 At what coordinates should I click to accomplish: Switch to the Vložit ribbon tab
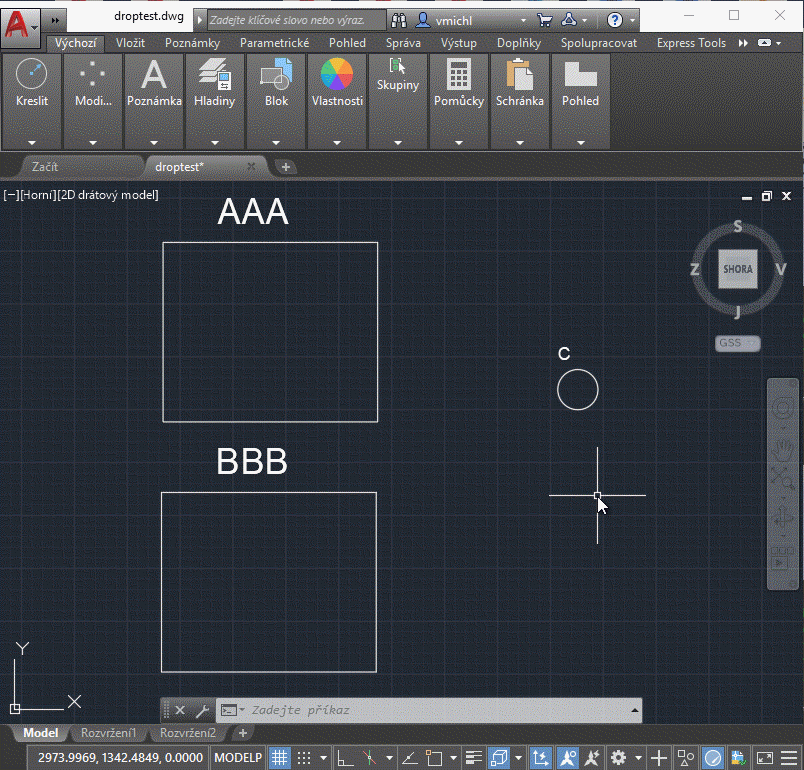pyautogui.click(x=130, y=43)
